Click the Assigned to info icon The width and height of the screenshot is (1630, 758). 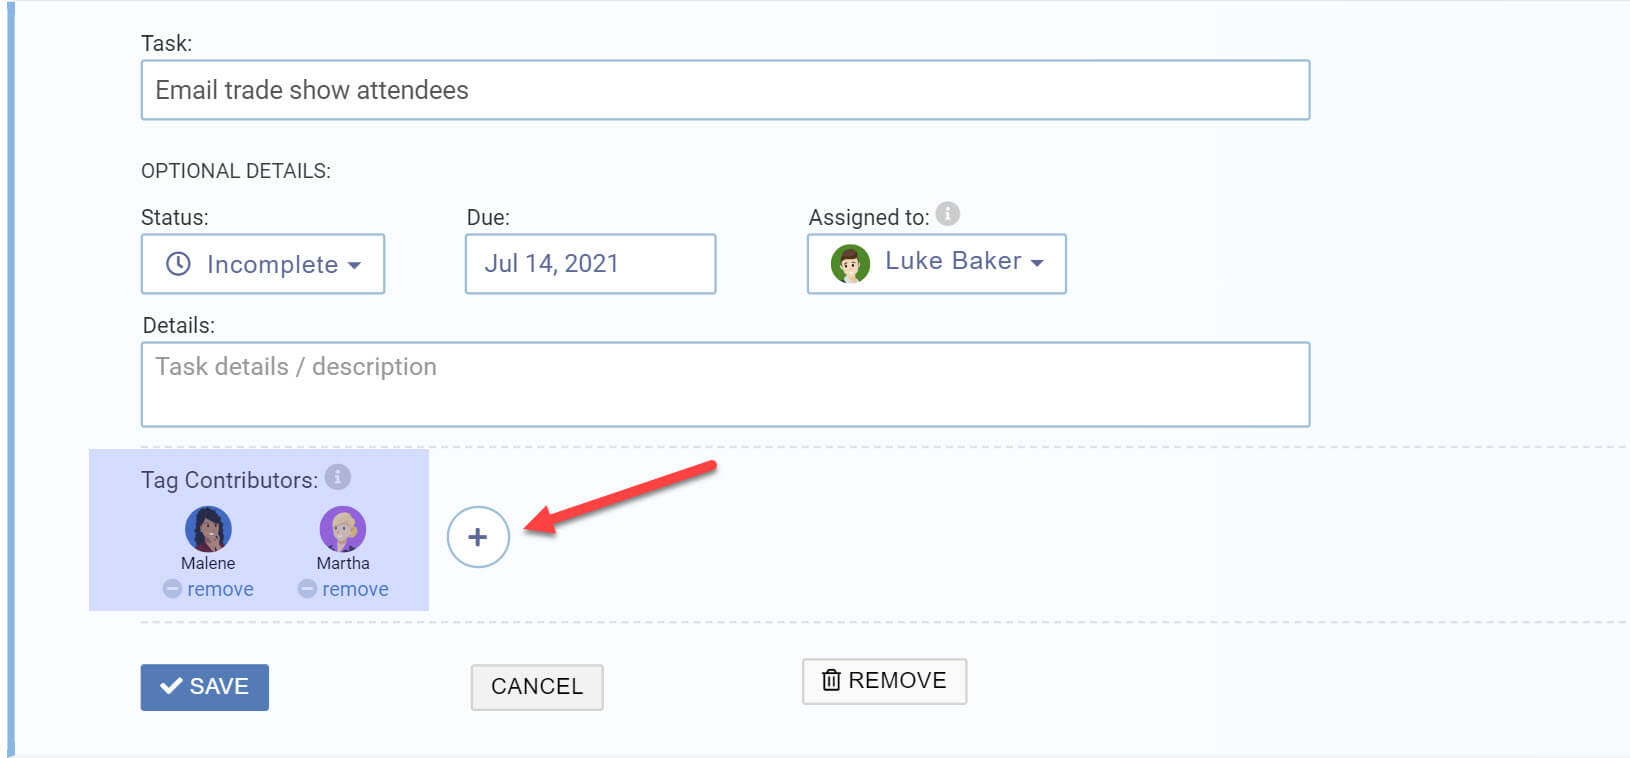(x=947, y=214)
